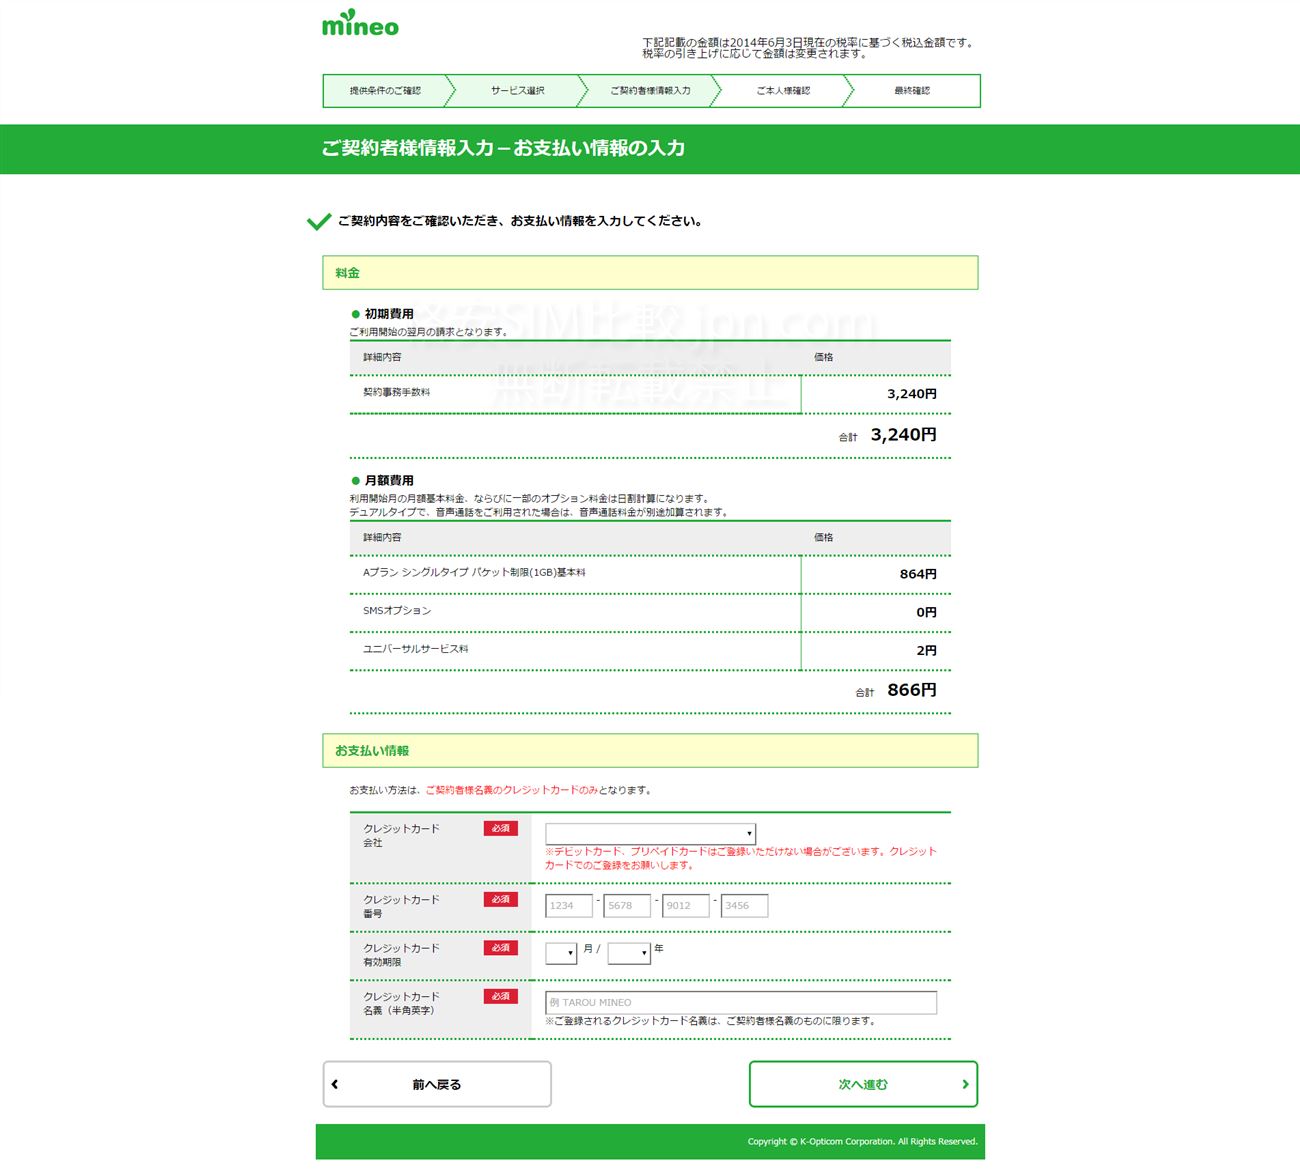
Task: Click the Aプラン シングルタイプ row label
Action: coord(474,573)
